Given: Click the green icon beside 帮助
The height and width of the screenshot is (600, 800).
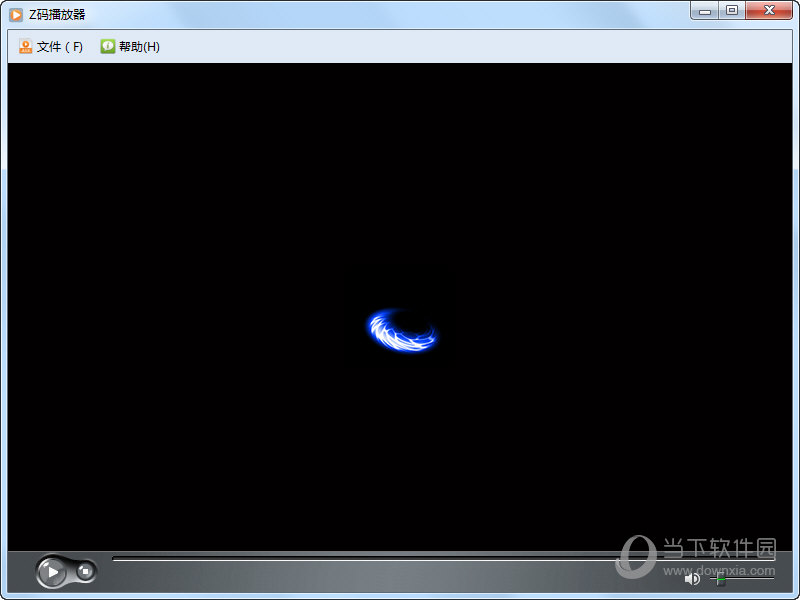Looking at the screenshot, I should (108, 47).
